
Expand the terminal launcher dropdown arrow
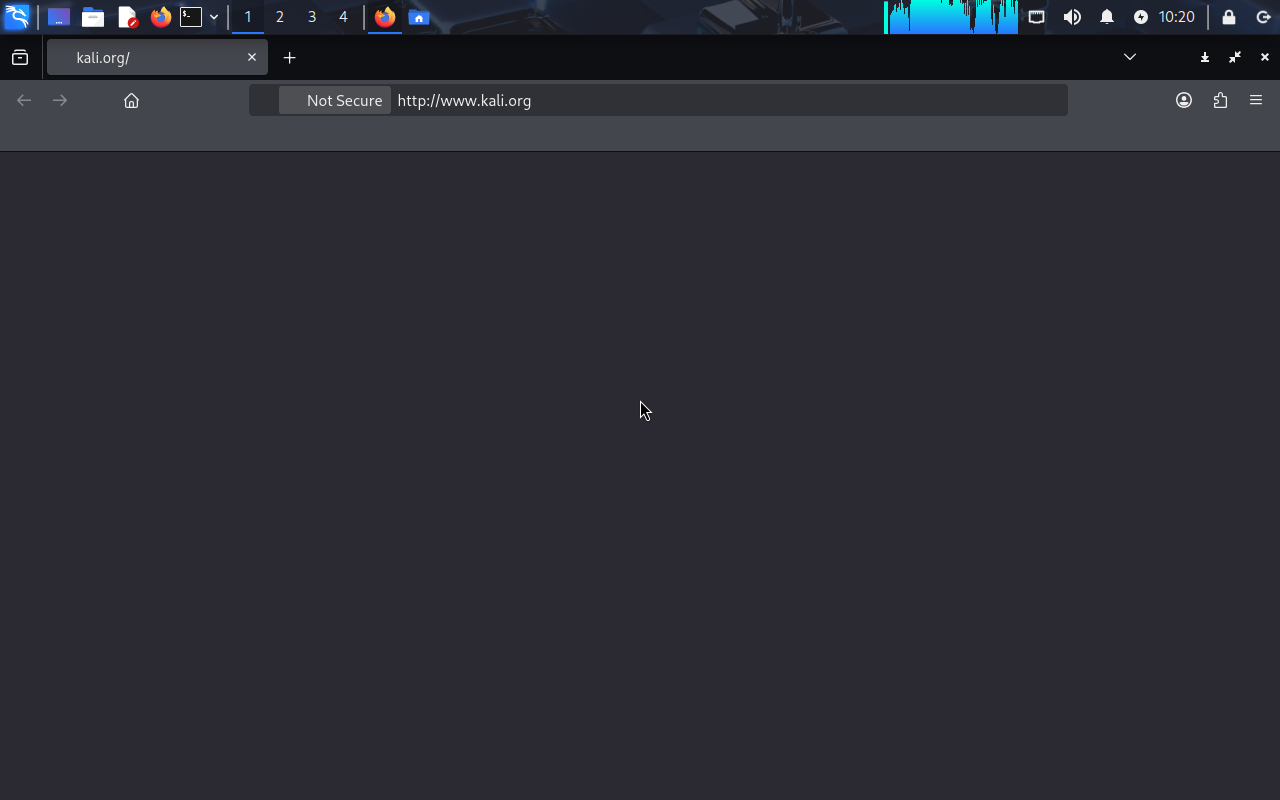point(214,17)
